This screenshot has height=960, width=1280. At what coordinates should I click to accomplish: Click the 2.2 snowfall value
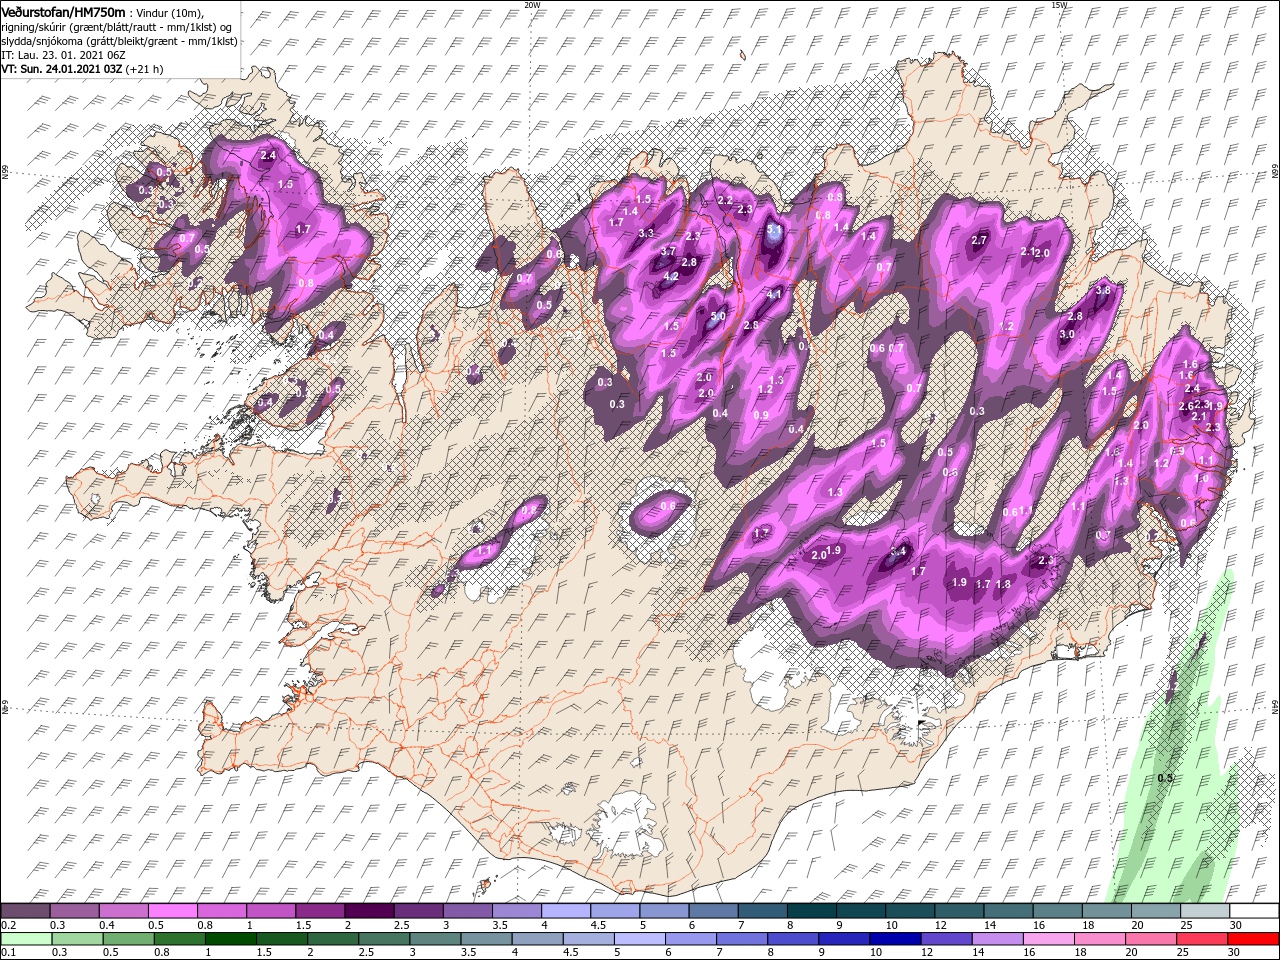coord(725,200)
